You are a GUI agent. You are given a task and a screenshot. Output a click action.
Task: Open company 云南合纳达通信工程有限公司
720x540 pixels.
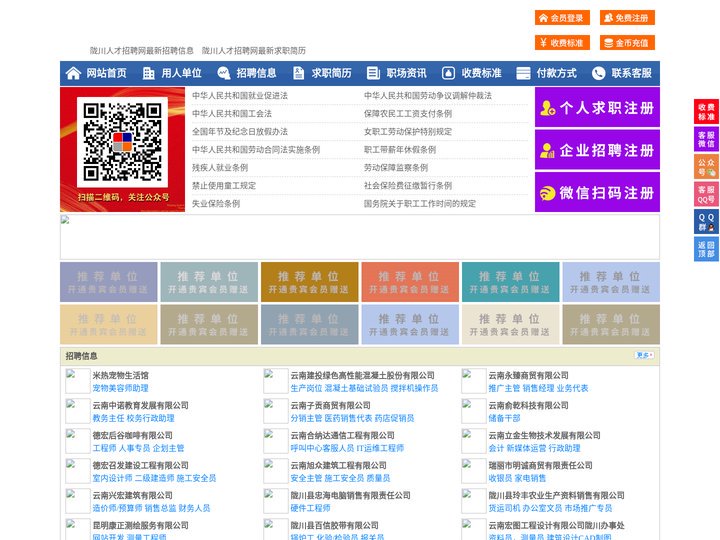pos(342,435)
